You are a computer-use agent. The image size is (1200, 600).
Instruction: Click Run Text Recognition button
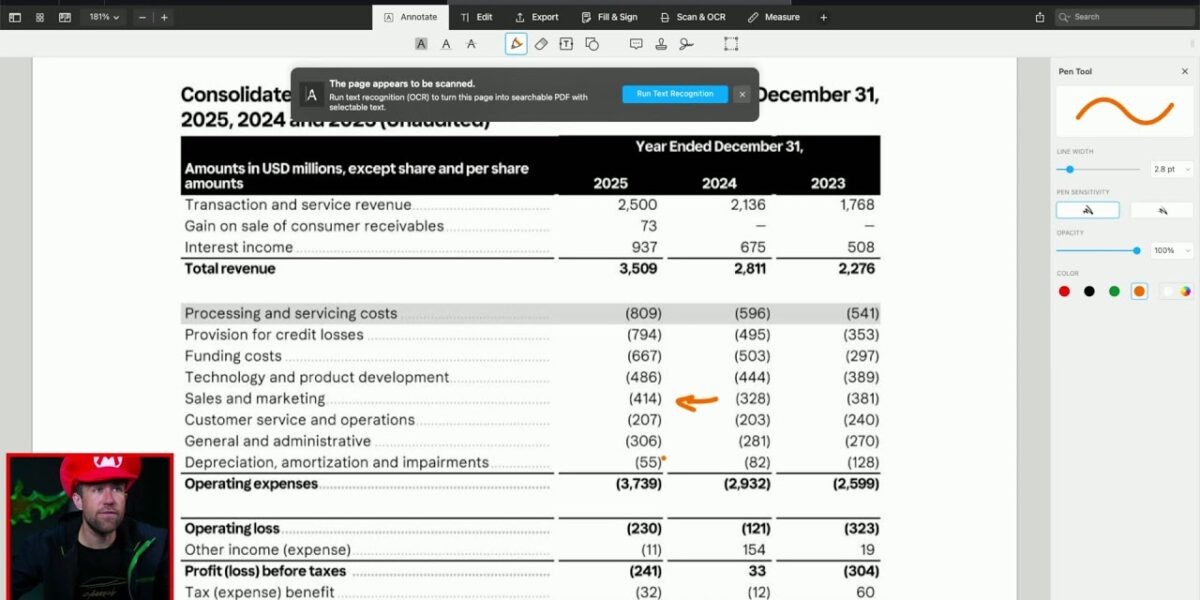click(x=675, y=94)
